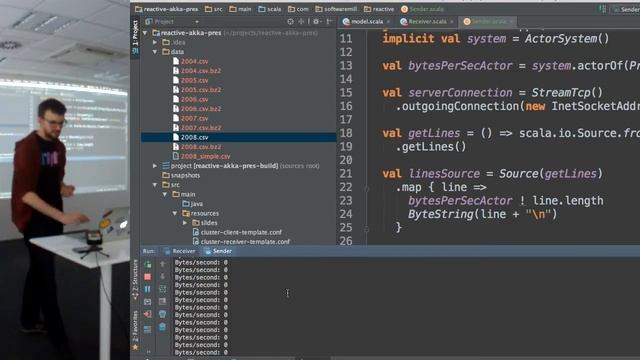640x360 pixels.
Task: Toggle the 1: Project side tool button
Action: pyautogui.click(x=135, y=37)
